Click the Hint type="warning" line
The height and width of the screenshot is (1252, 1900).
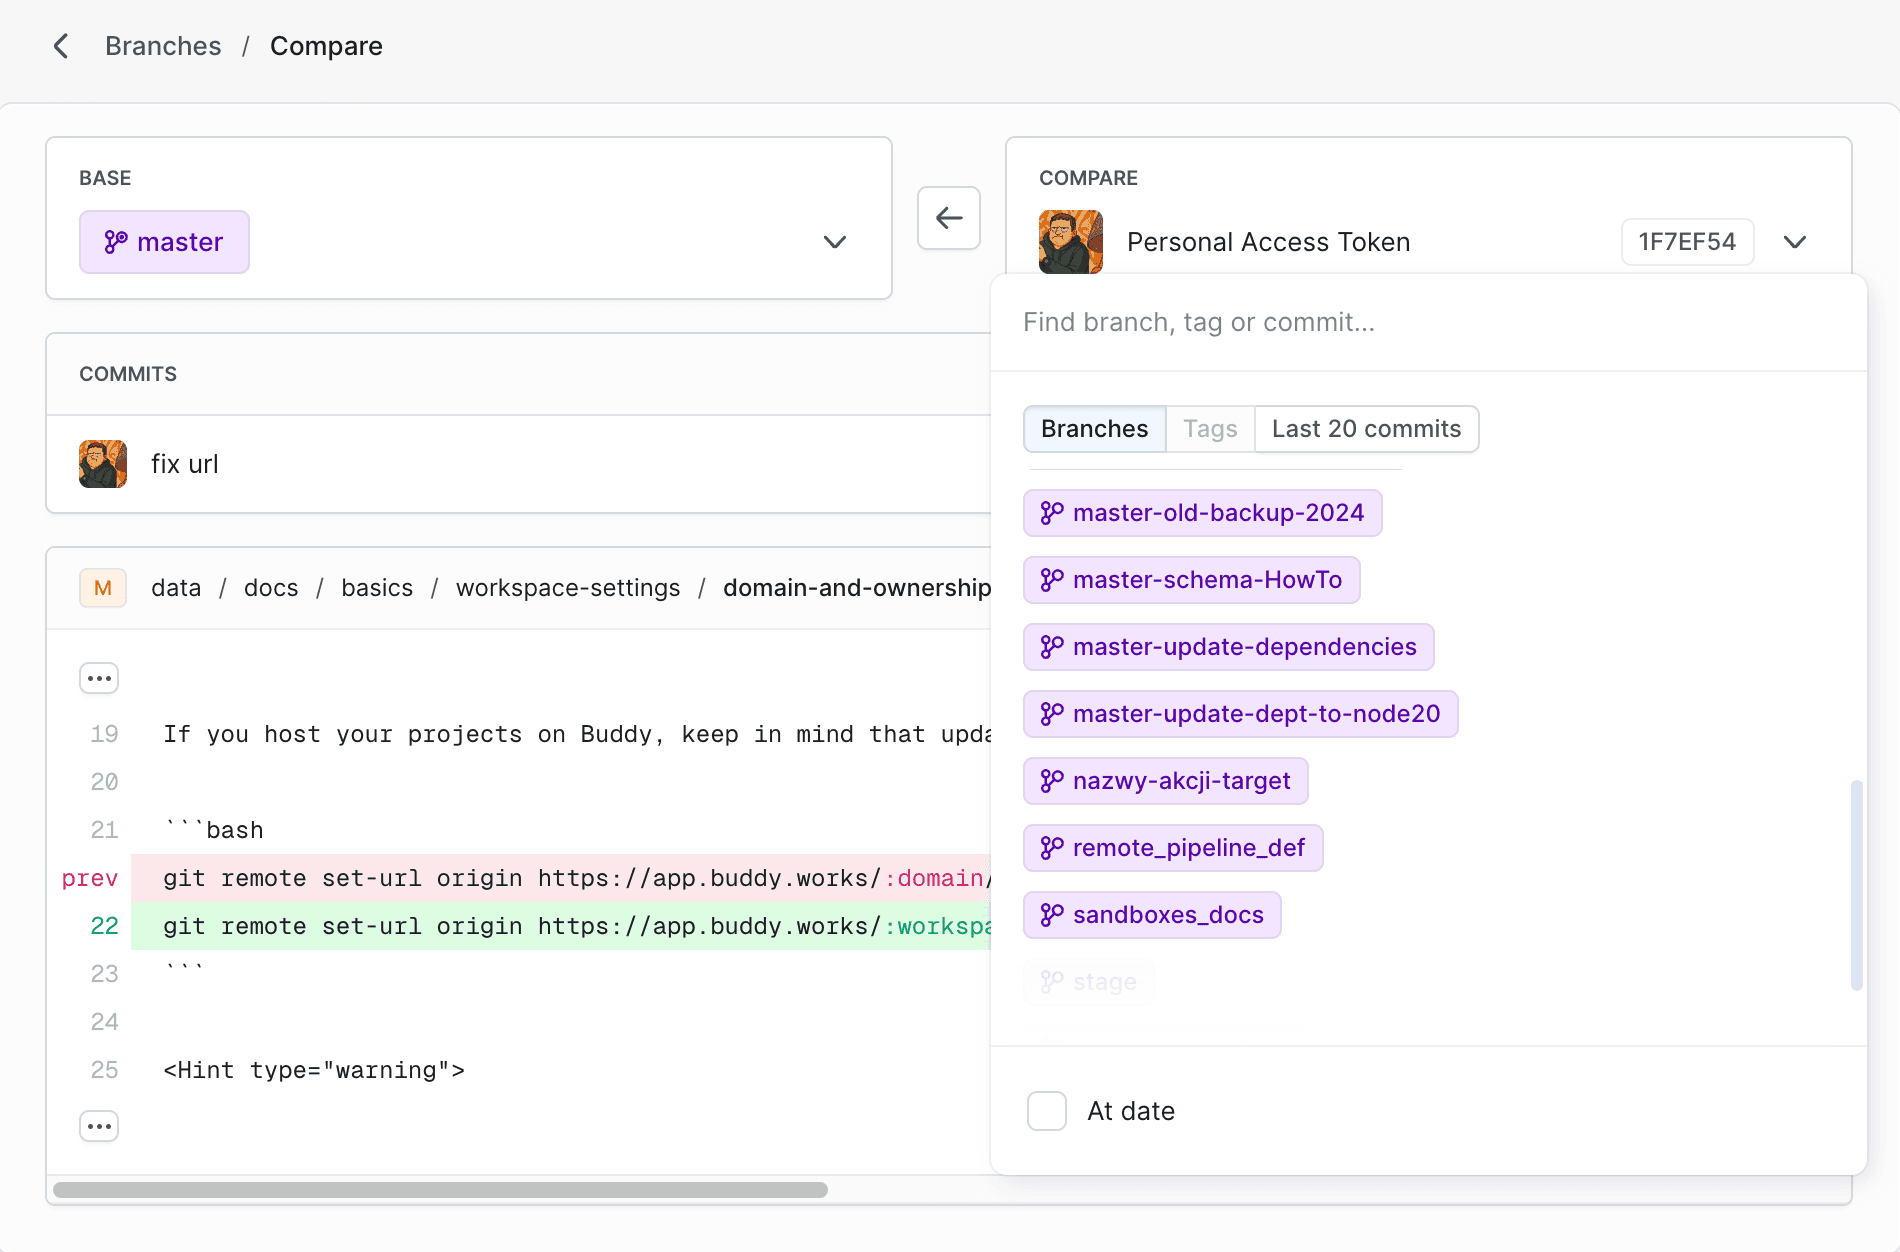tap(314, 1070)
